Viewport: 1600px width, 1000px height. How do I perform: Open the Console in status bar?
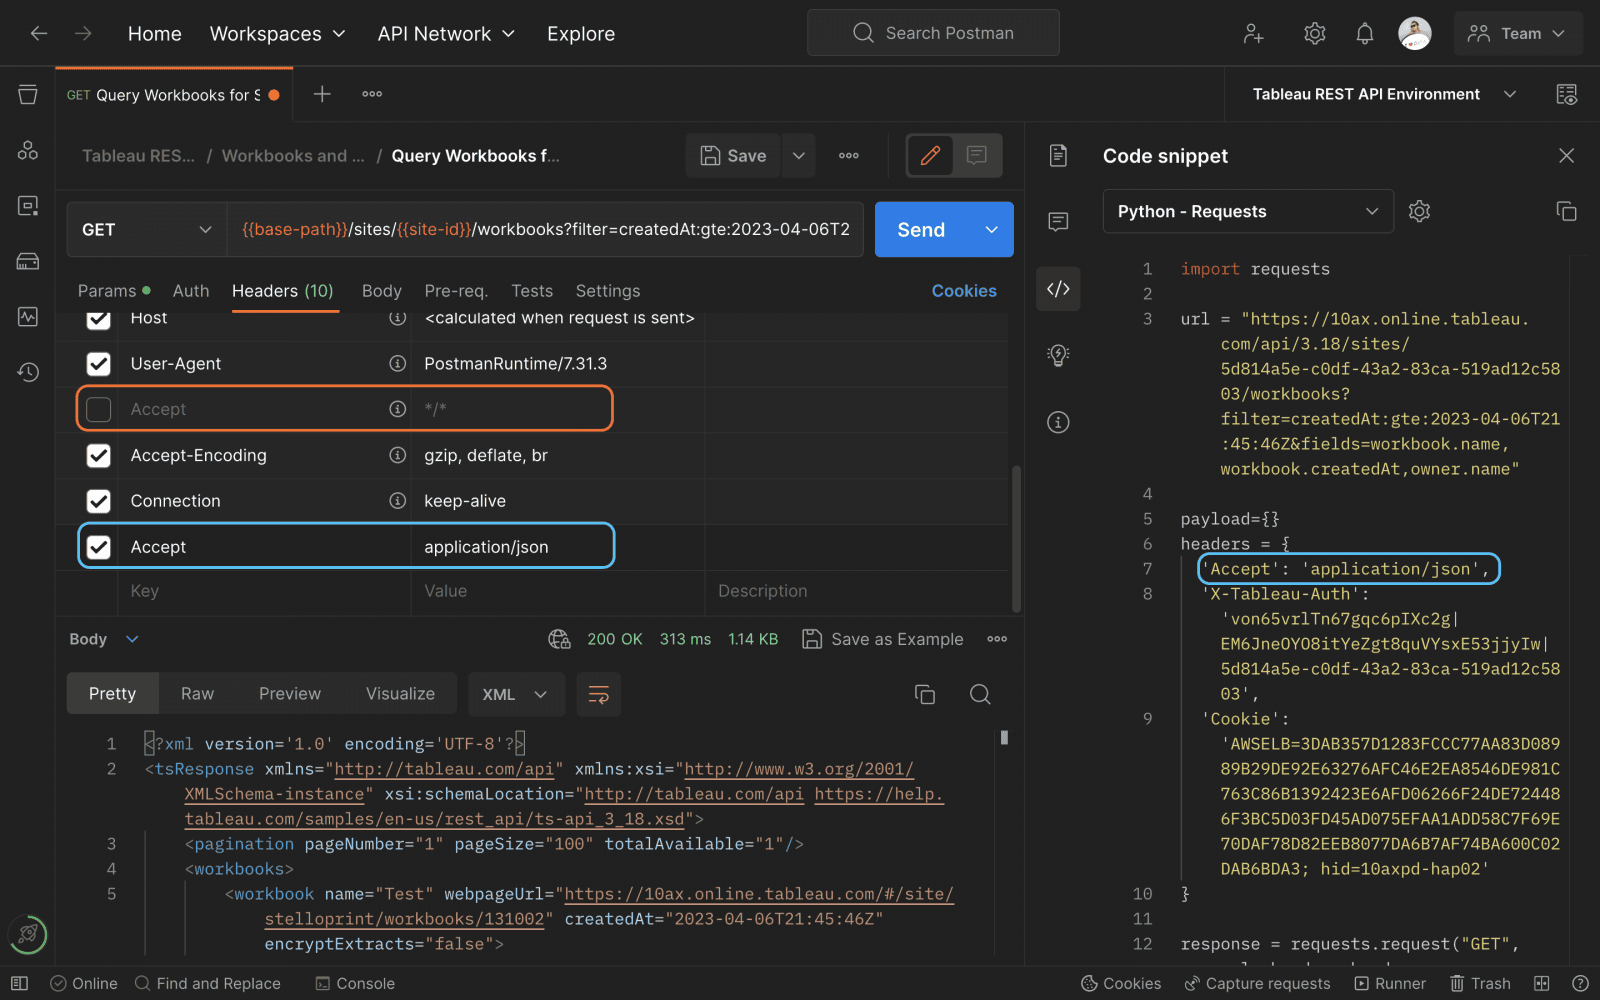point(355,983)
